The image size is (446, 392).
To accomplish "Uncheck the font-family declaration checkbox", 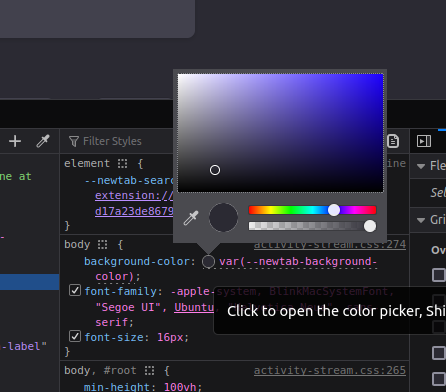I will click(x=75, y=290).
